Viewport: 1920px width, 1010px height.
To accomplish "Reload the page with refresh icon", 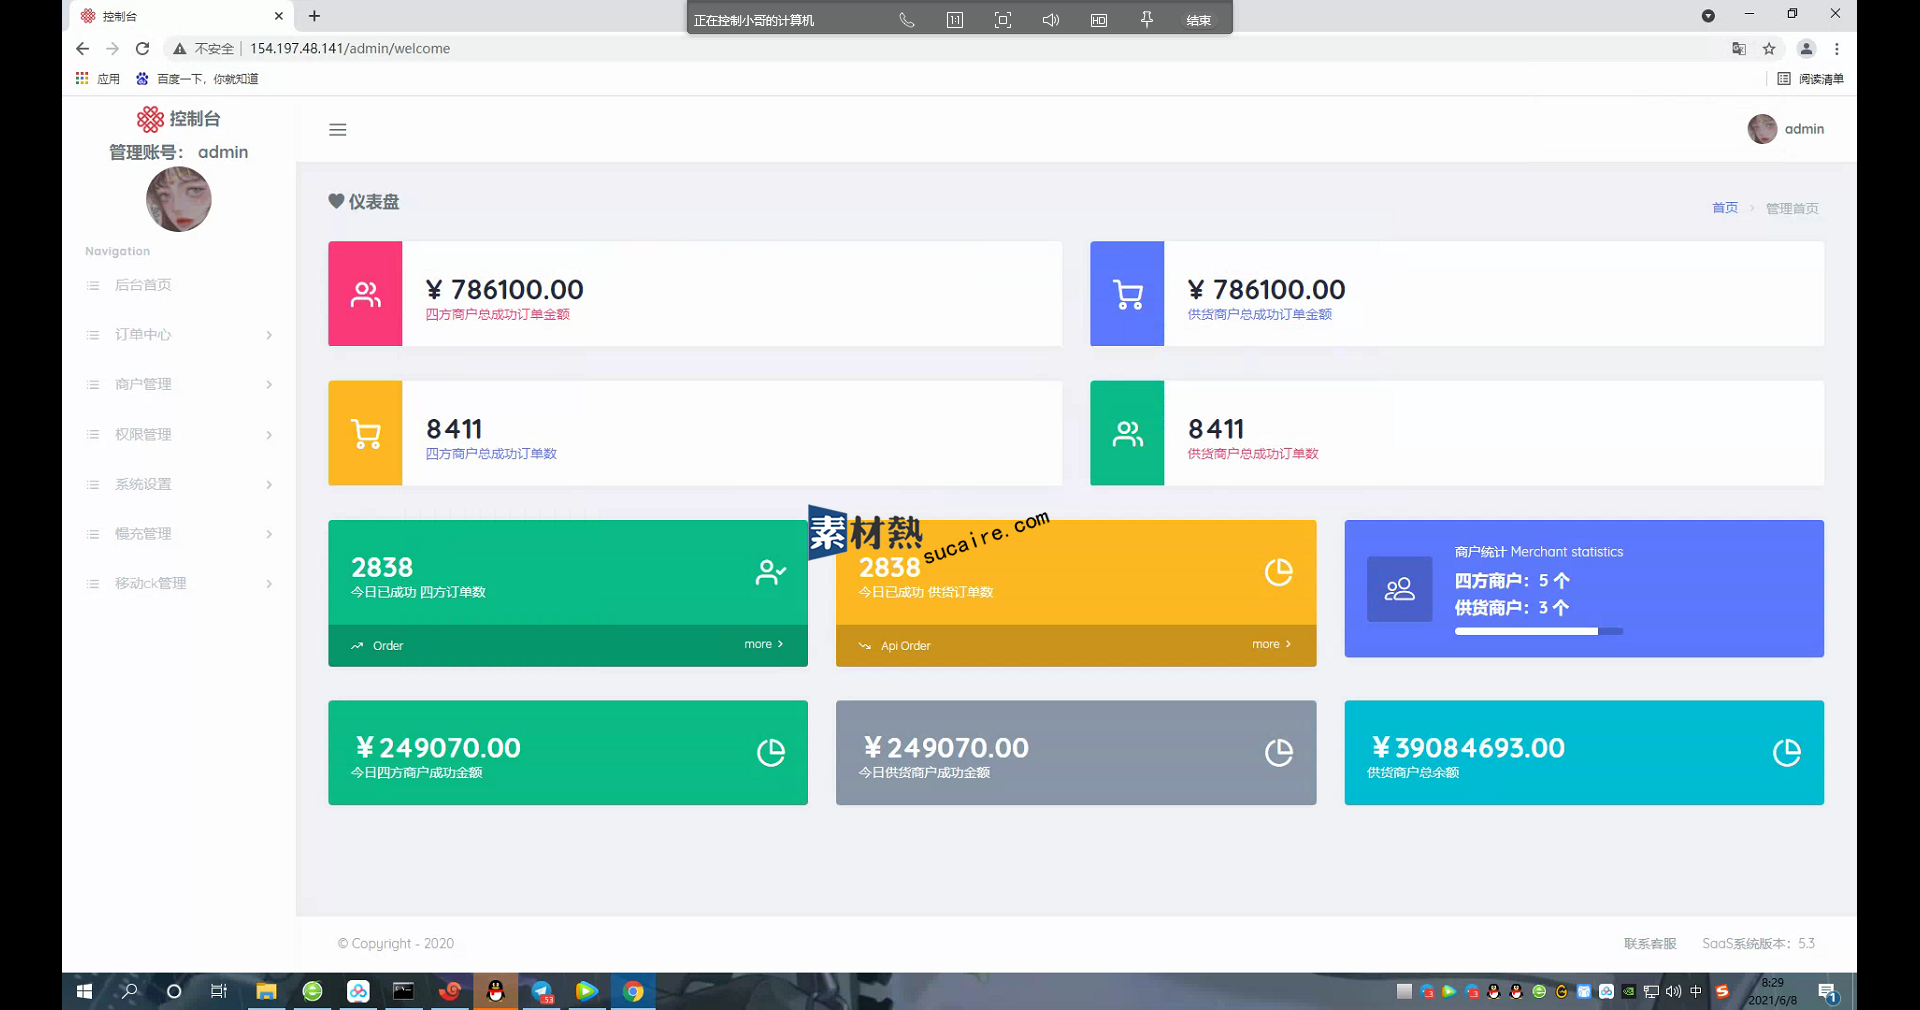I will coord(142,48).
